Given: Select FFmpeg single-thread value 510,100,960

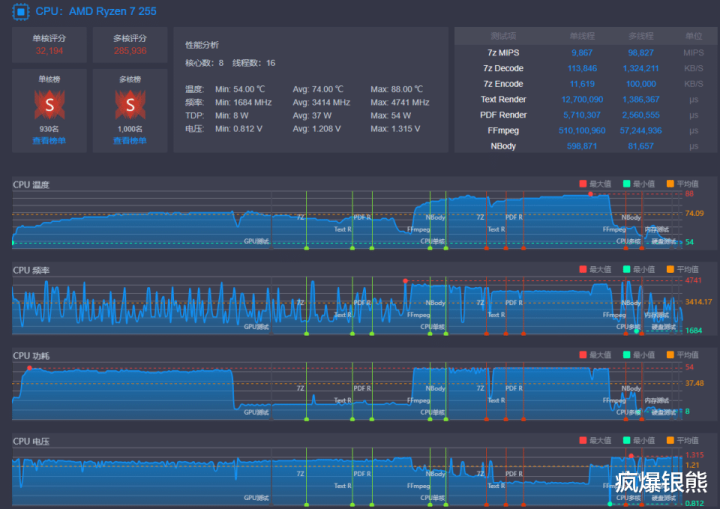Looking at the screenshot, I should tap(582, 131).
